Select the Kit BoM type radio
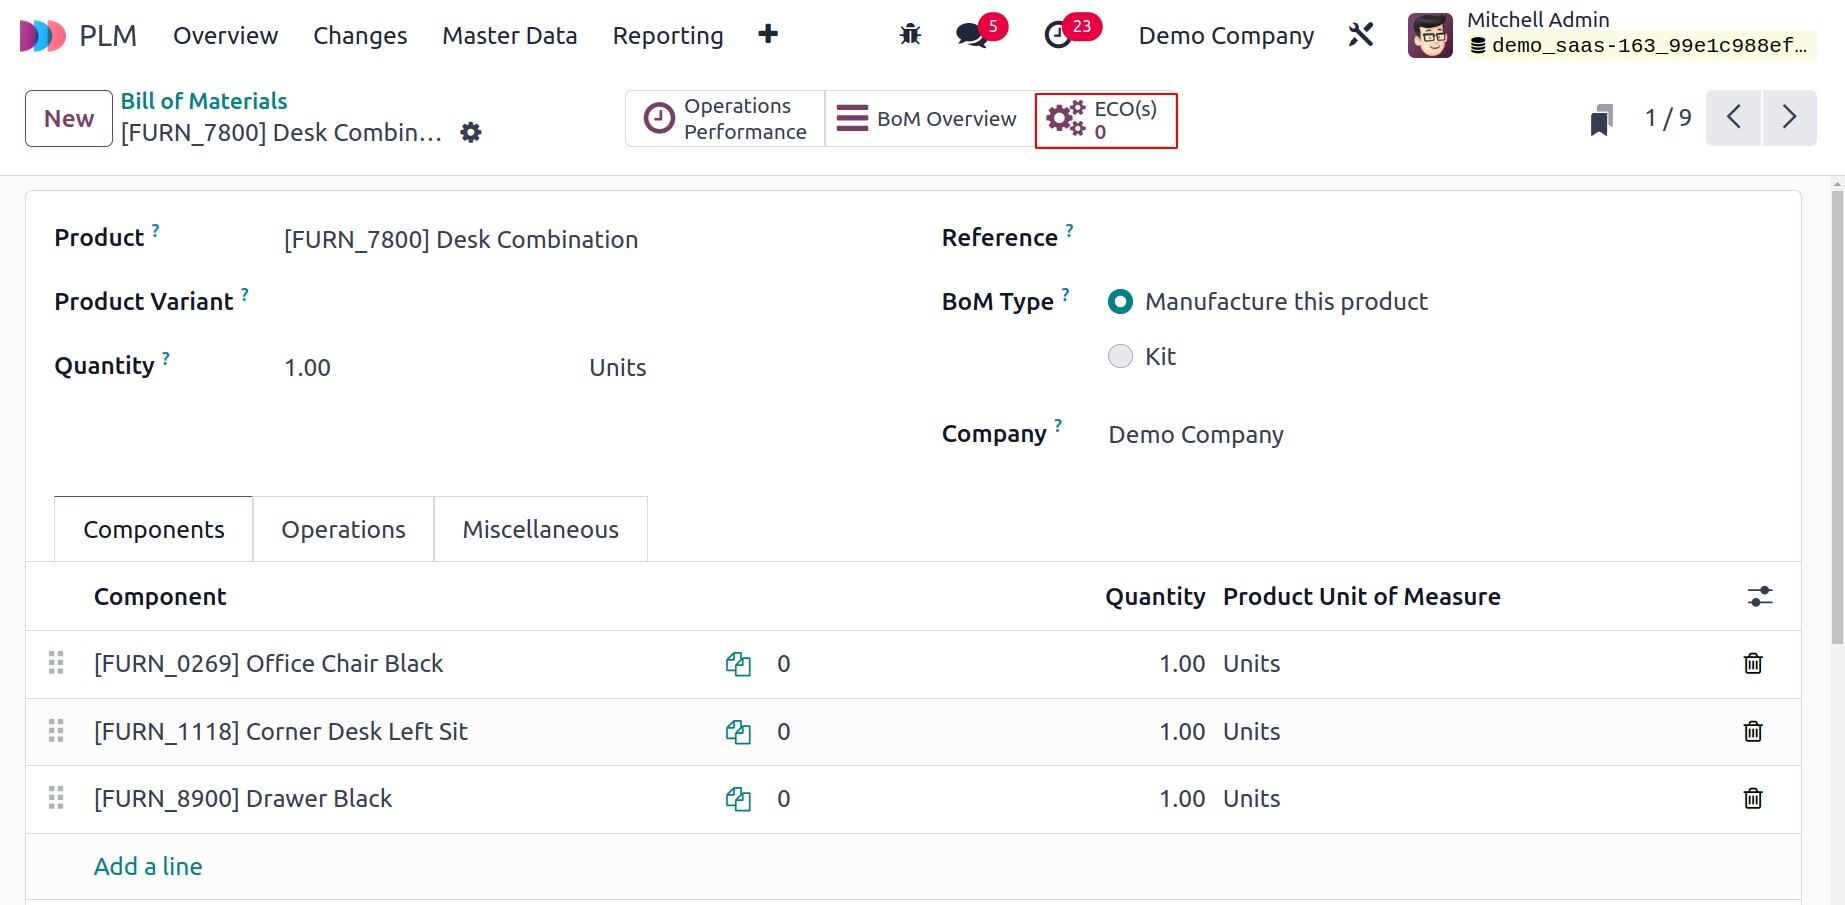The image size is (1845, 905). click(x=1120, y=356)
